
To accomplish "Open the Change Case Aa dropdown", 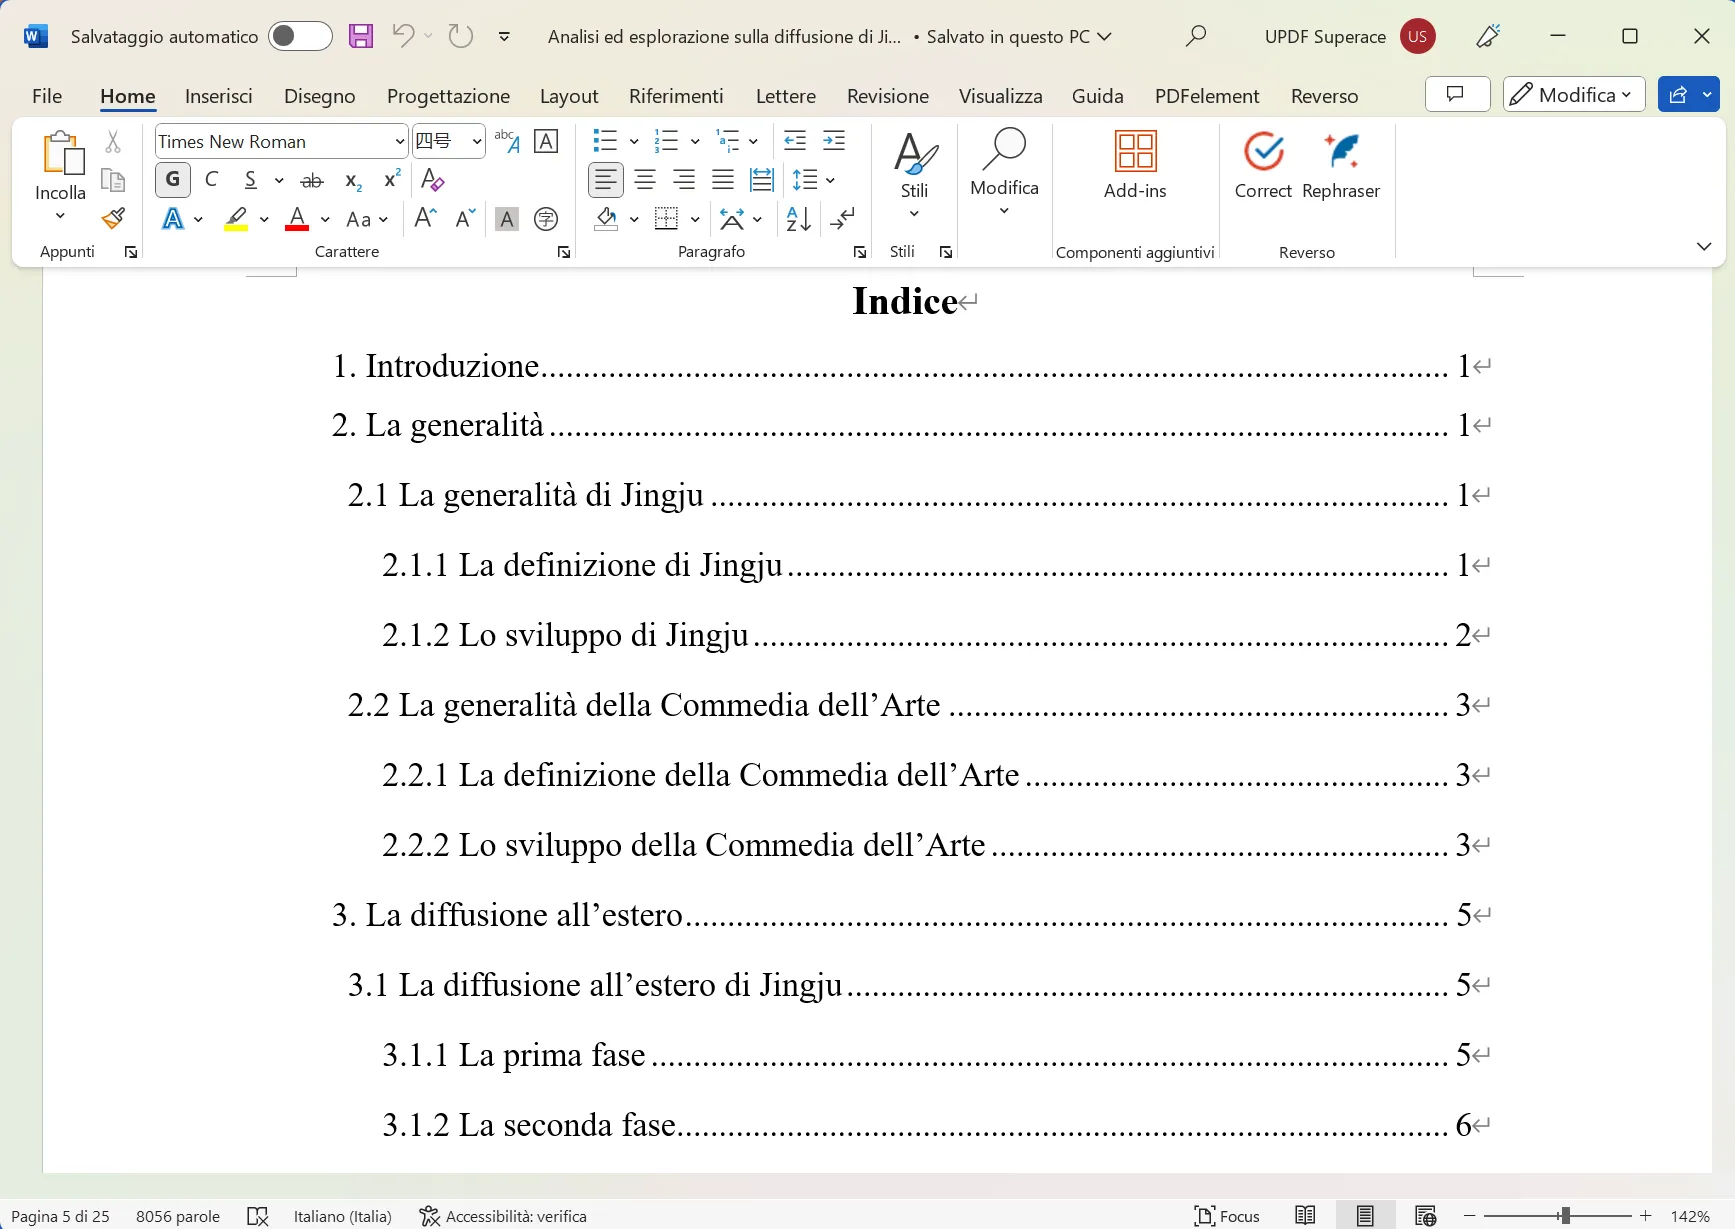I will (366, 219).
